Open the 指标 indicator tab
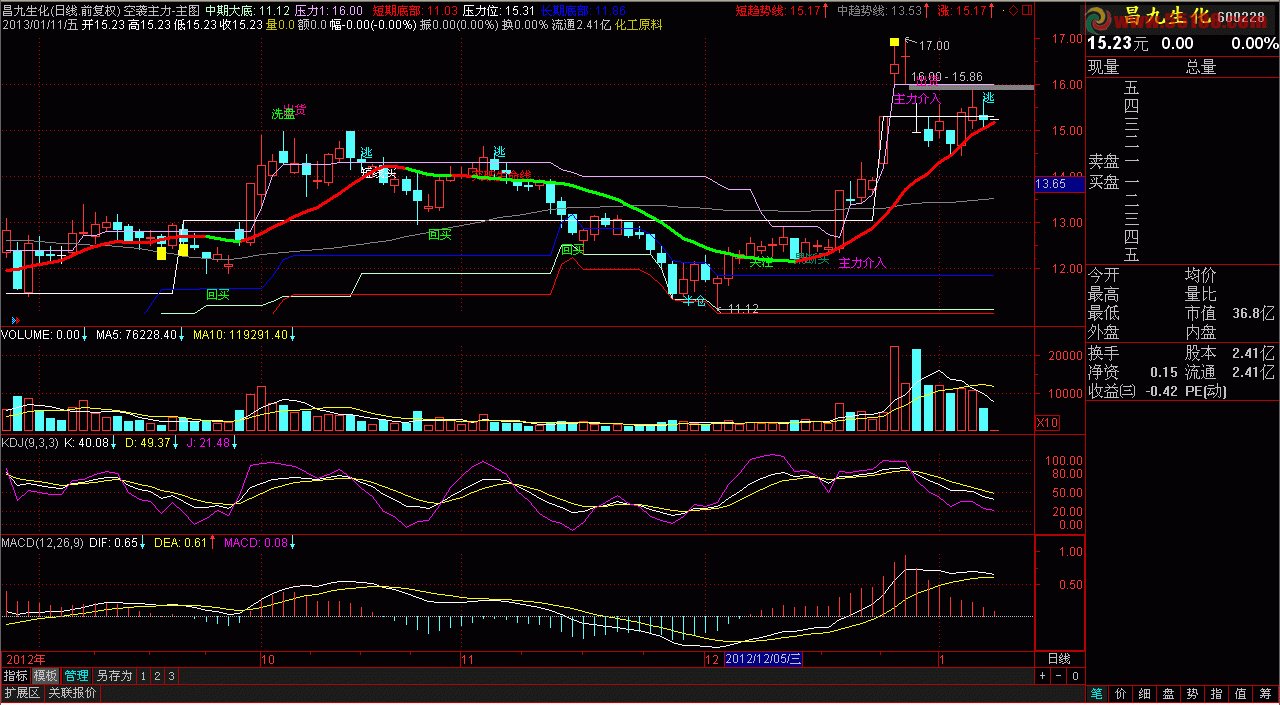The height and width of the screenshot is (705, 1280). 15,676
